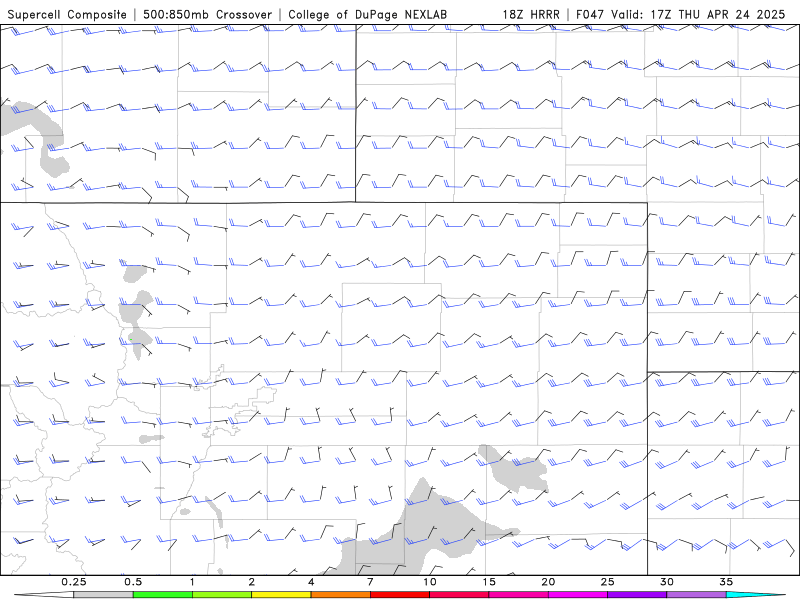Click the legend value 7
This screenshot has height=600, width=800.
[x=370, y=582]
